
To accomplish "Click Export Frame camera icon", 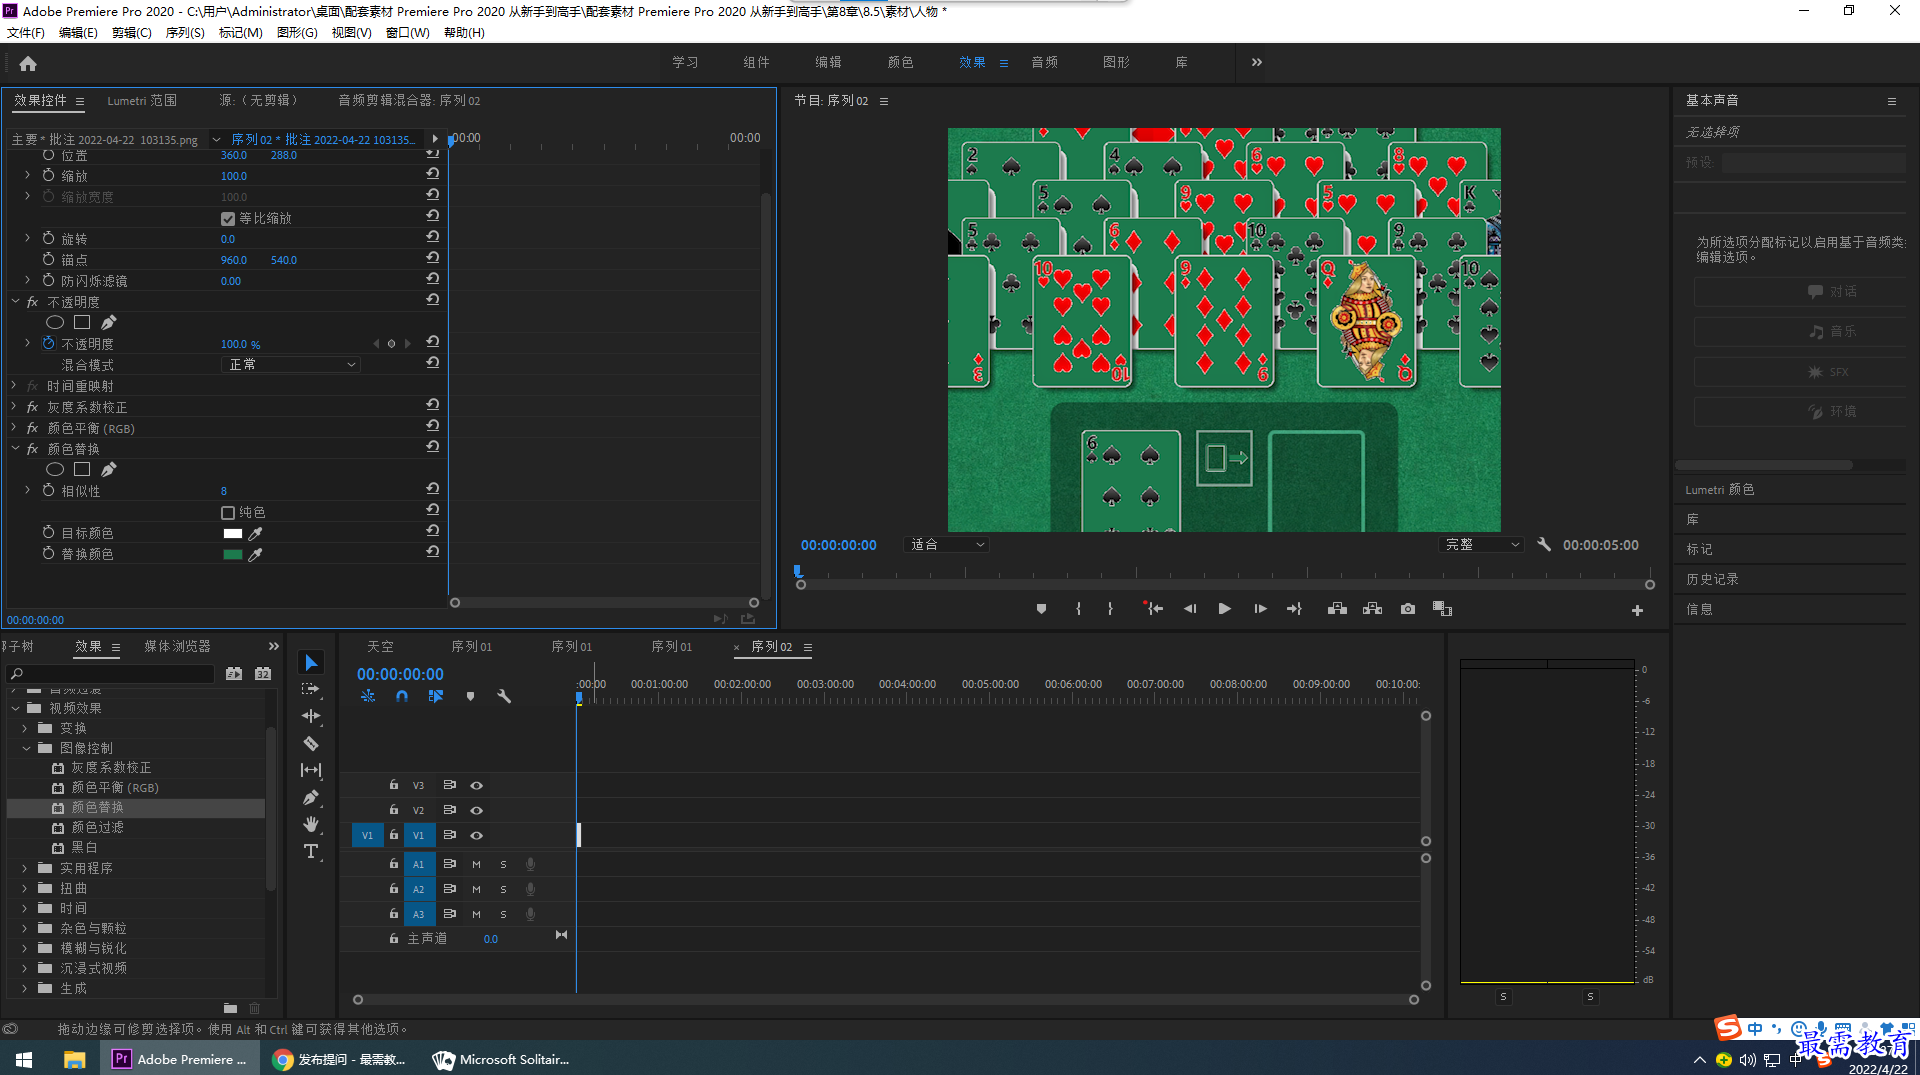I will [1408, 609].
